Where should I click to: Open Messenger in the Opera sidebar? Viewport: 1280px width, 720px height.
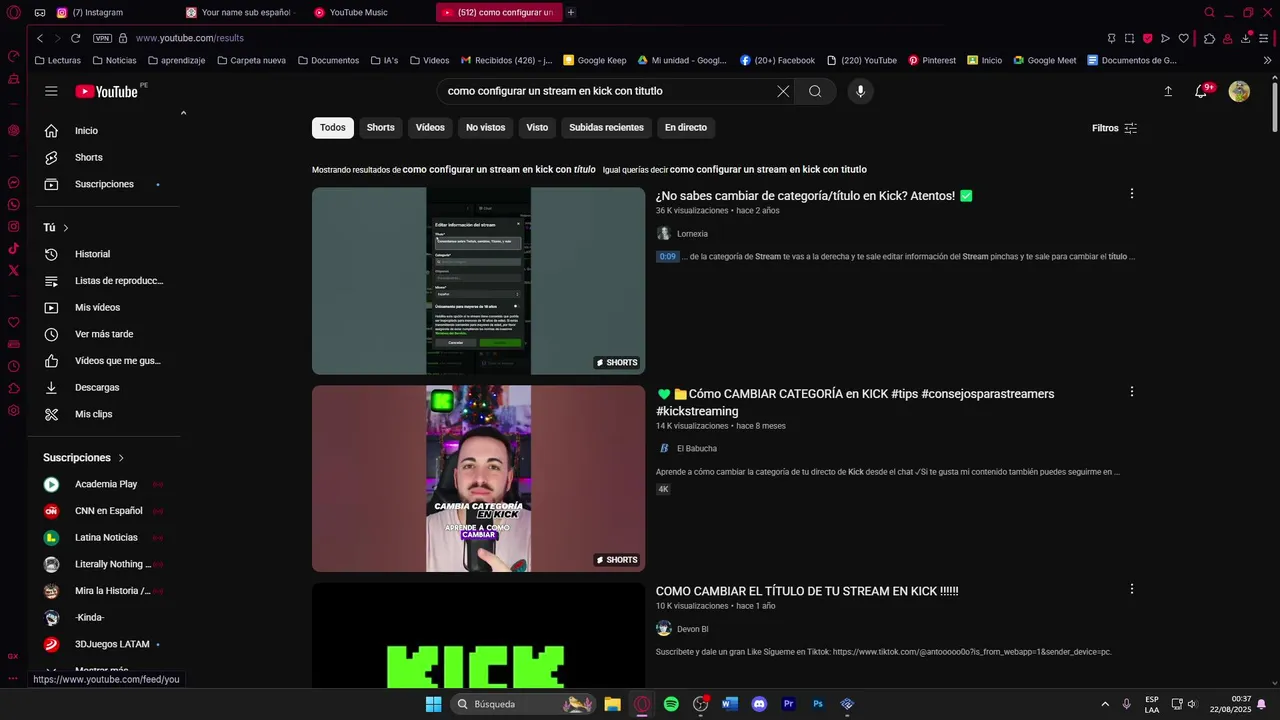13,182
